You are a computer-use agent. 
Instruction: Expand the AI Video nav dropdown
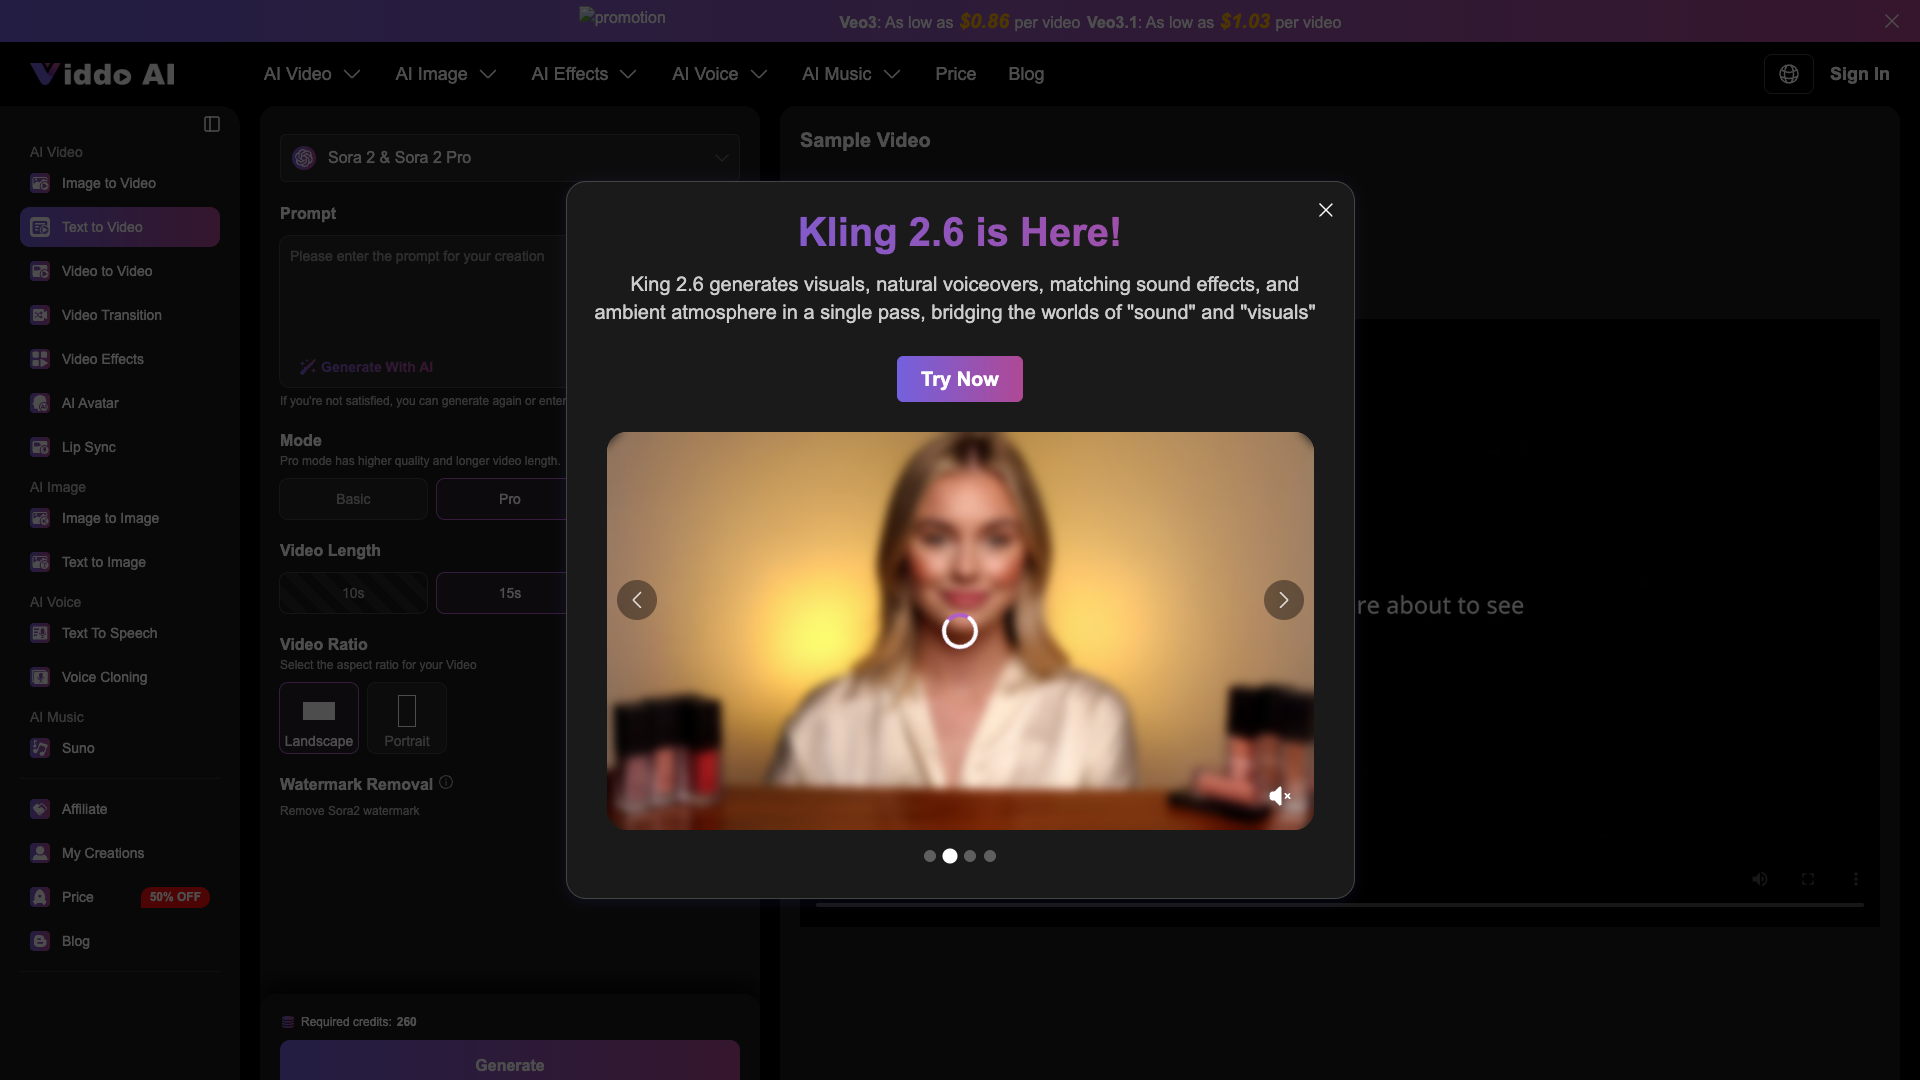tap(312, 74)
